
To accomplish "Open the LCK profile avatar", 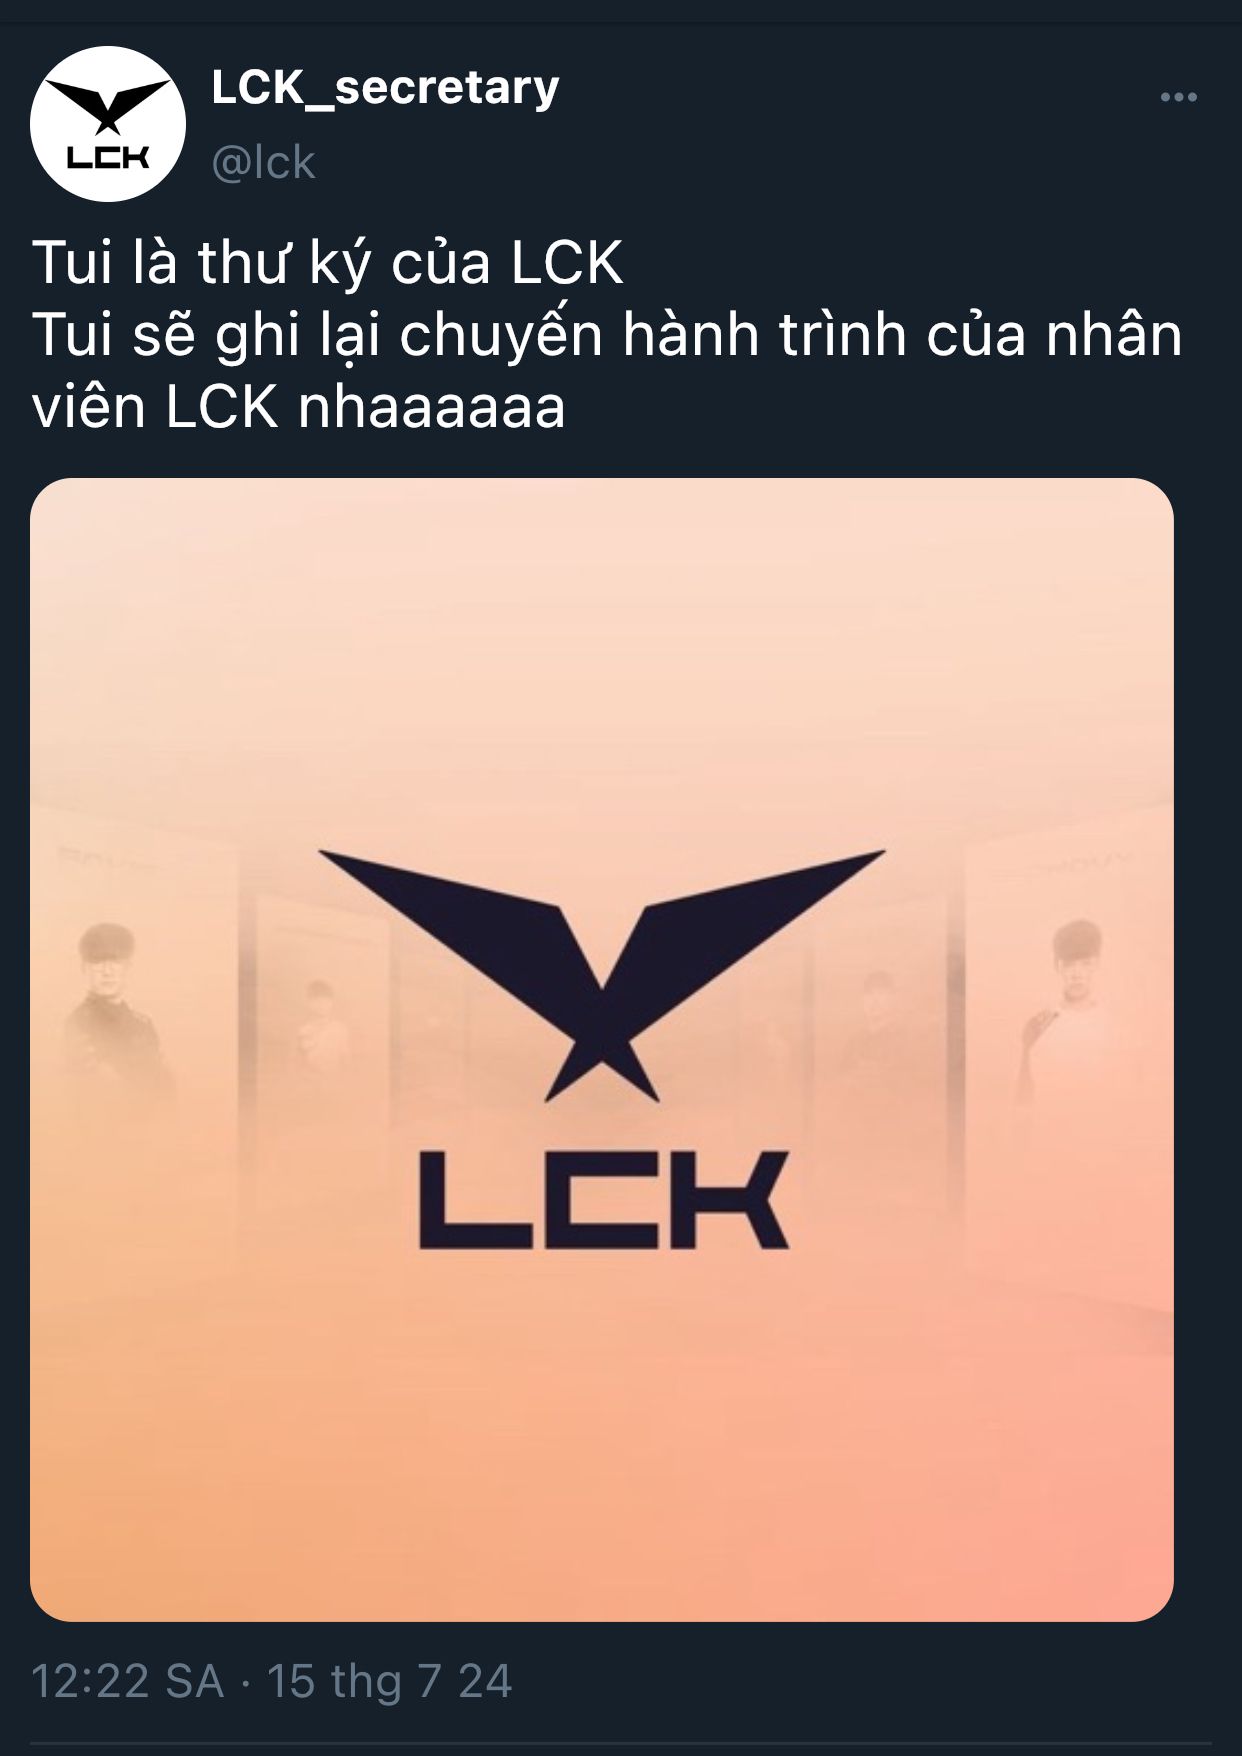I will coord(108,124).
